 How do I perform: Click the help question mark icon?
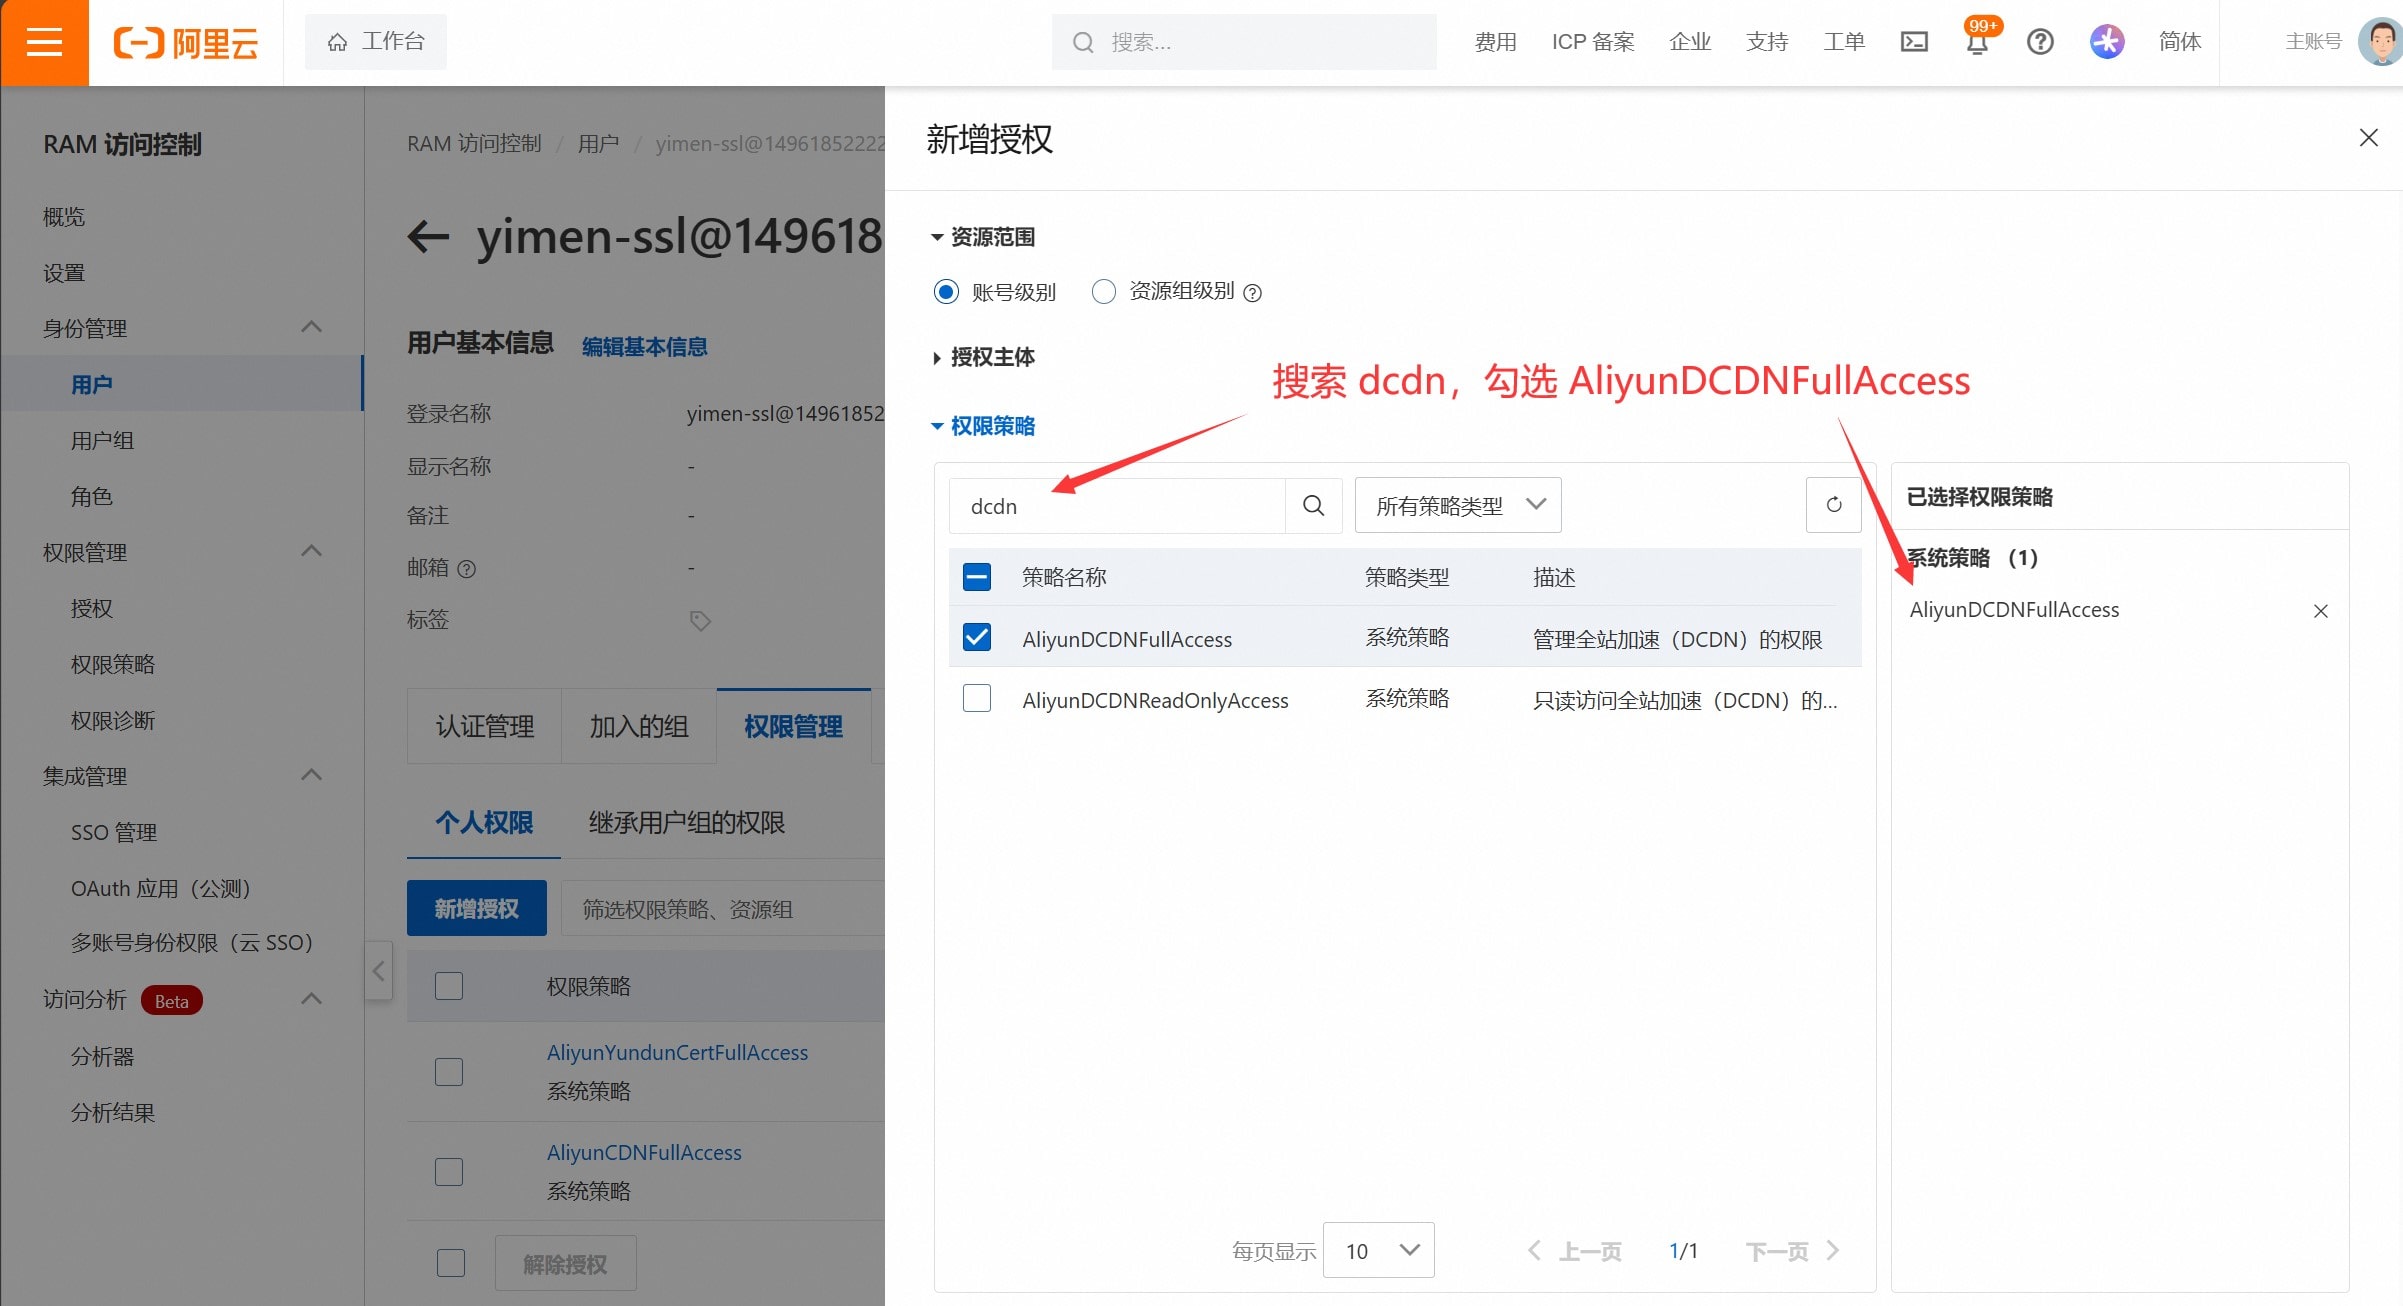2040,42
